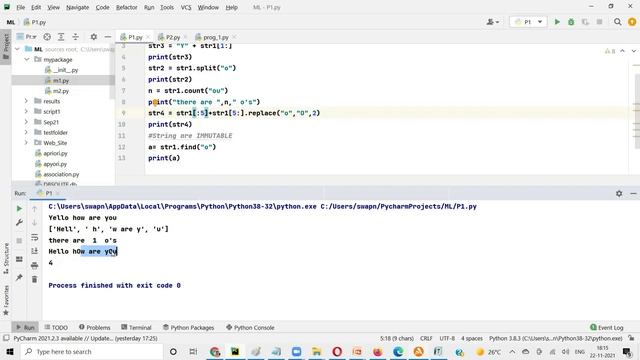Click Expand All icon in Project panel

pos(61,37)
